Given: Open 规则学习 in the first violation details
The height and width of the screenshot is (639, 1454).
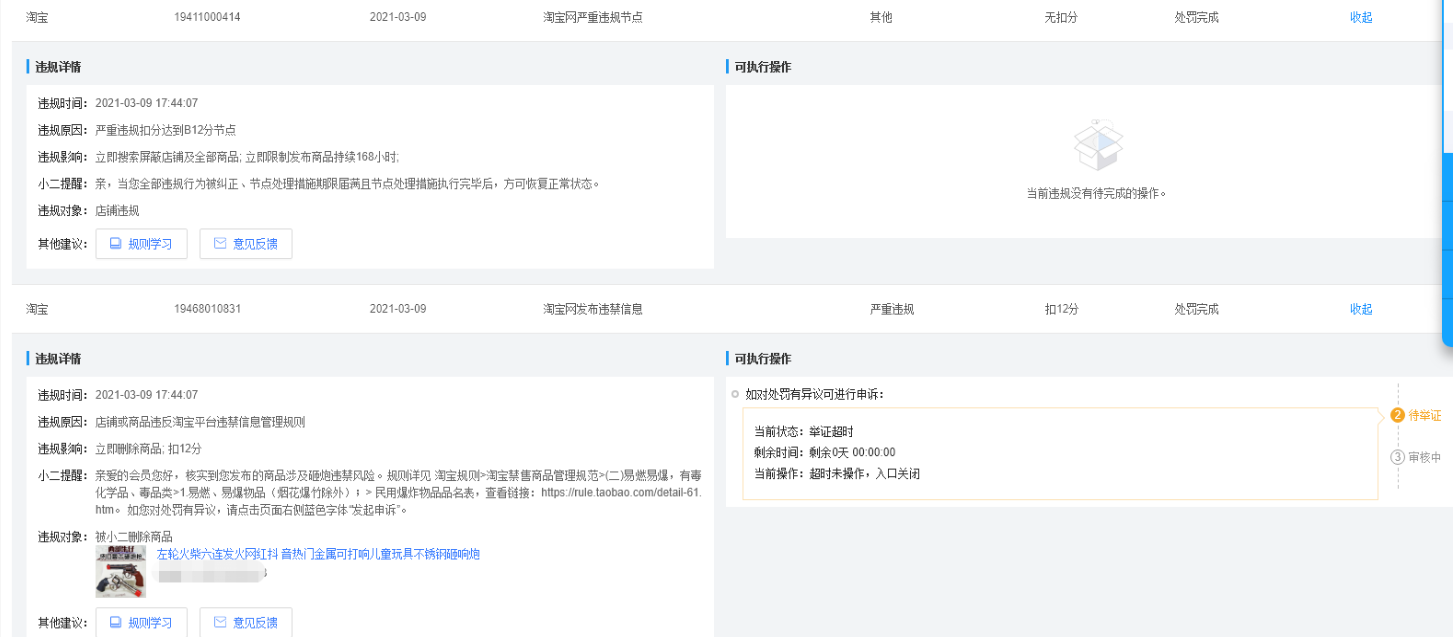Looking at the screenshot, I should (141, 244).
